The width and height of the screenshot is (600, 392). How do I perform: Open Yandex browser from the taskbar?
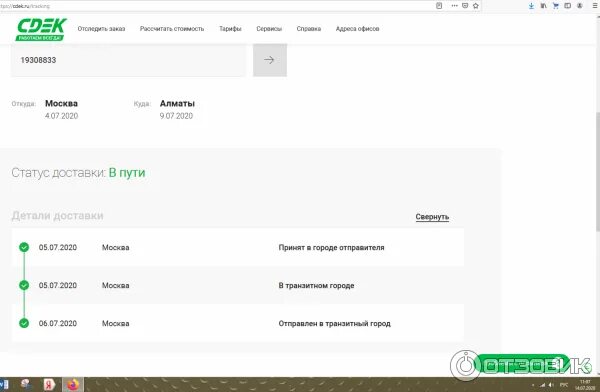click(49, 384)
